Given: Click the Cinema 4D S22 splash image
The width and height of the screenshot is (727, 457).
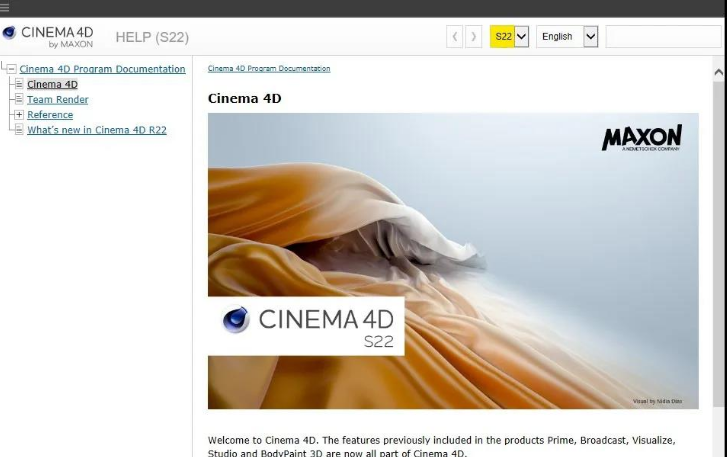Looking at the screenshot, I should coord(453,261).
